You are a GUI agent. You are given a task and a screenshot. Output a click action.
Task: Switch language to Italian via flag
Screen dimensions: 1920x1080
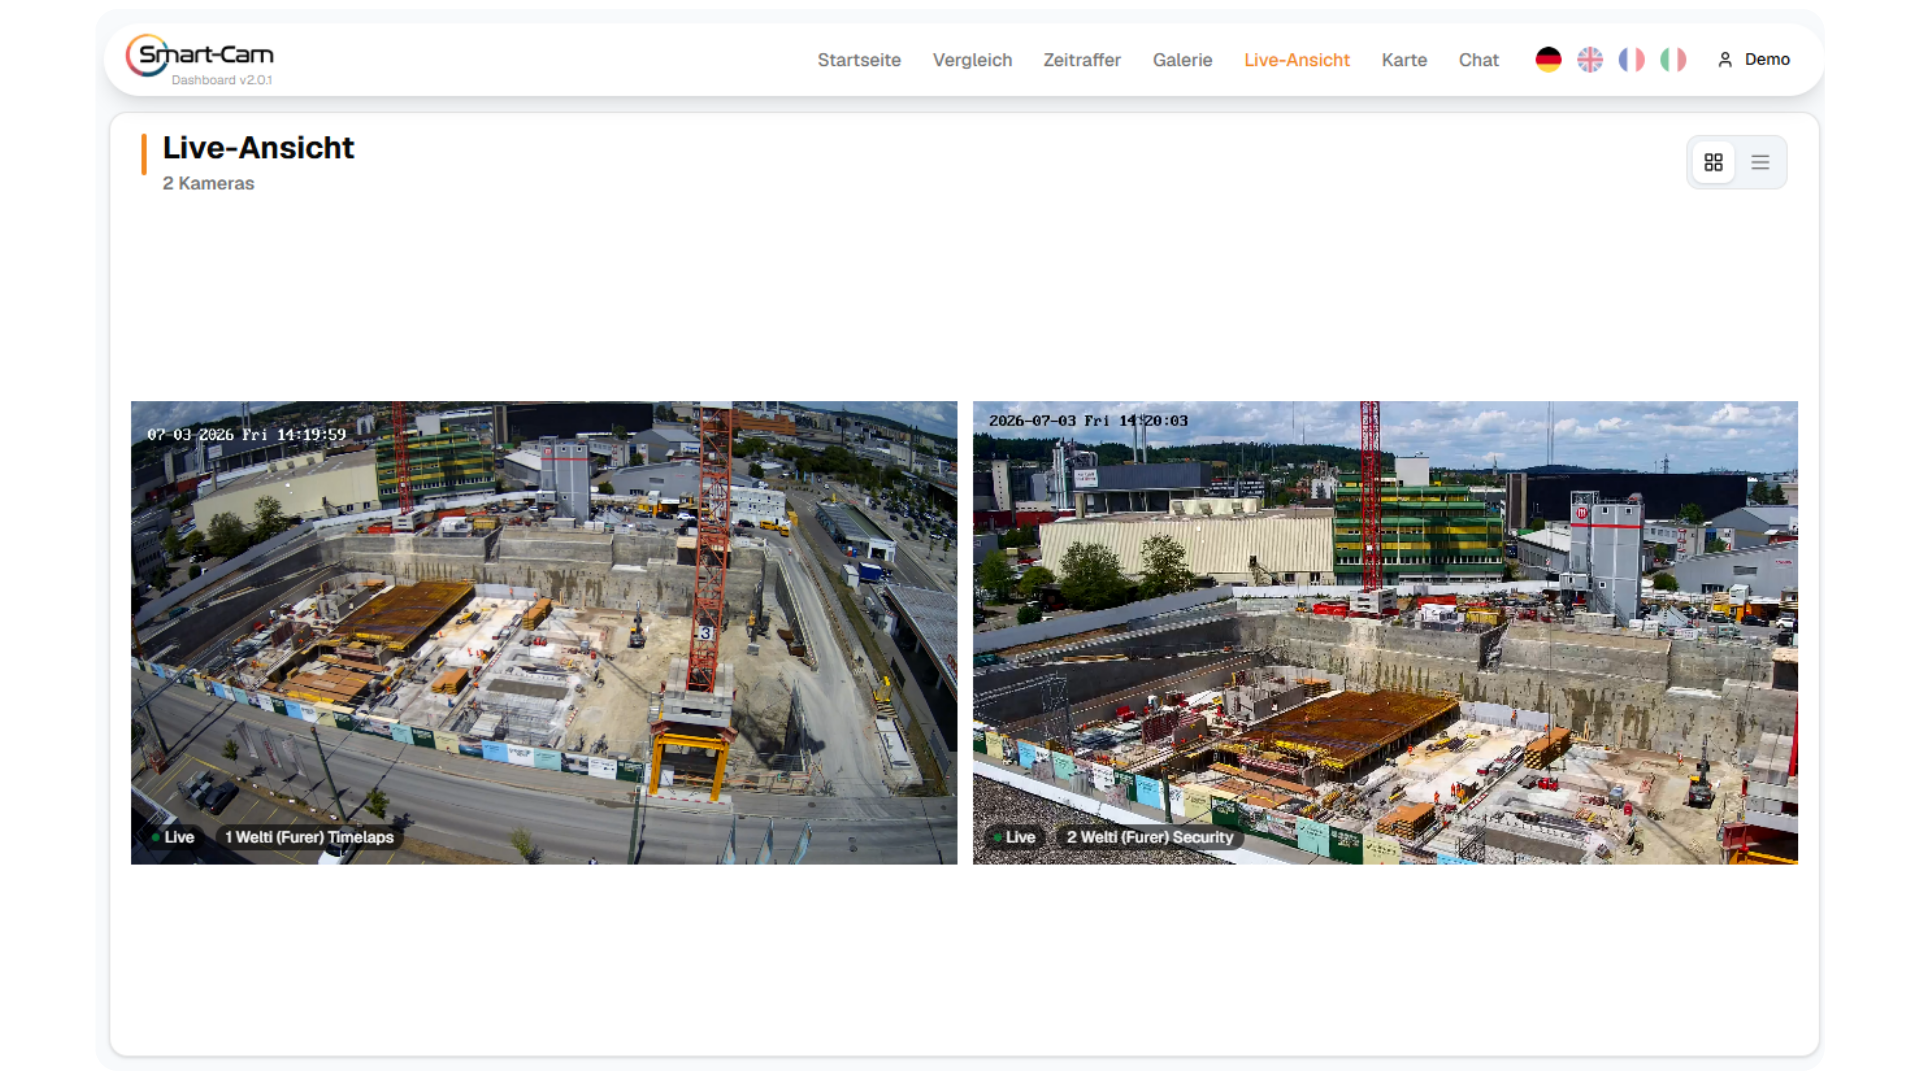(1673, 60)
